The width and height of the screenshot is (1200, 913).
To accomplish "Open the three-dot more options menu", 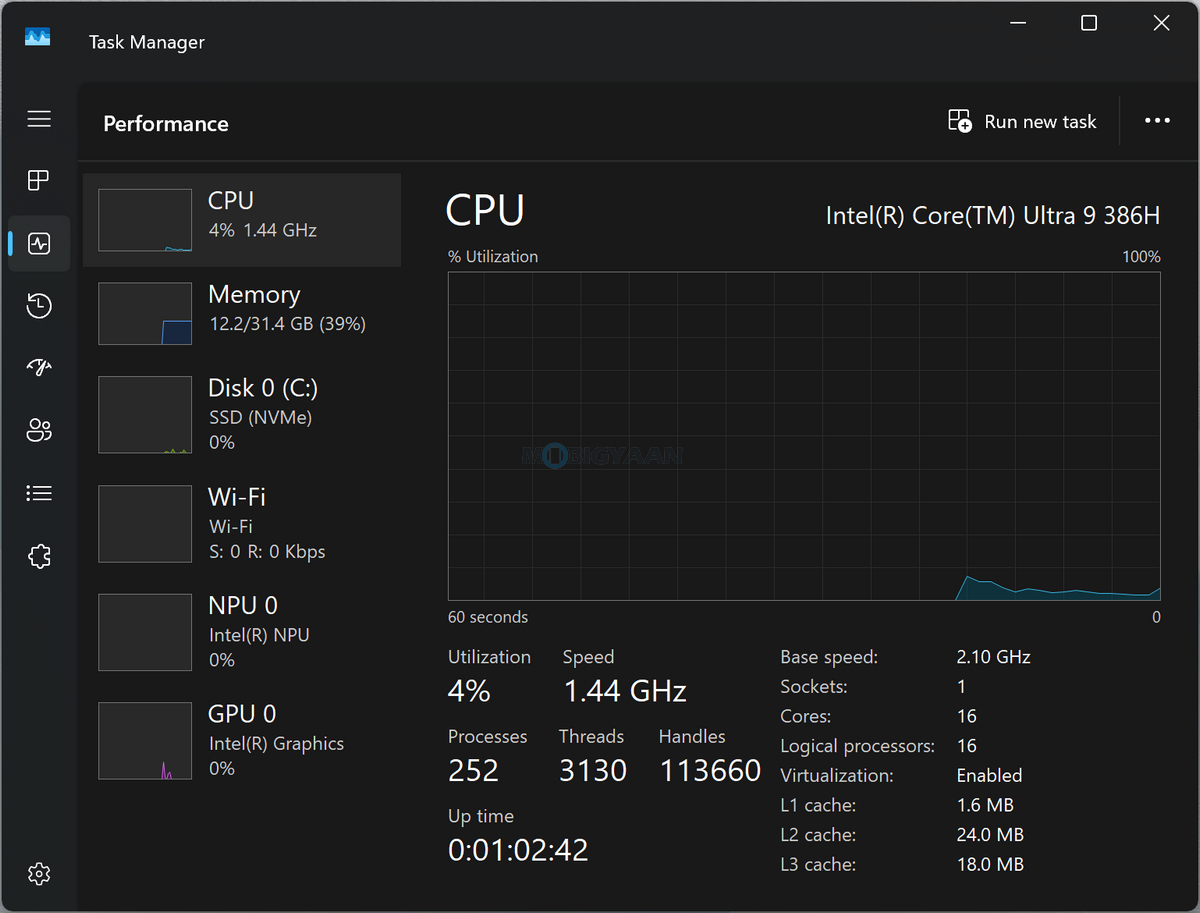I will coord(1157,121).
